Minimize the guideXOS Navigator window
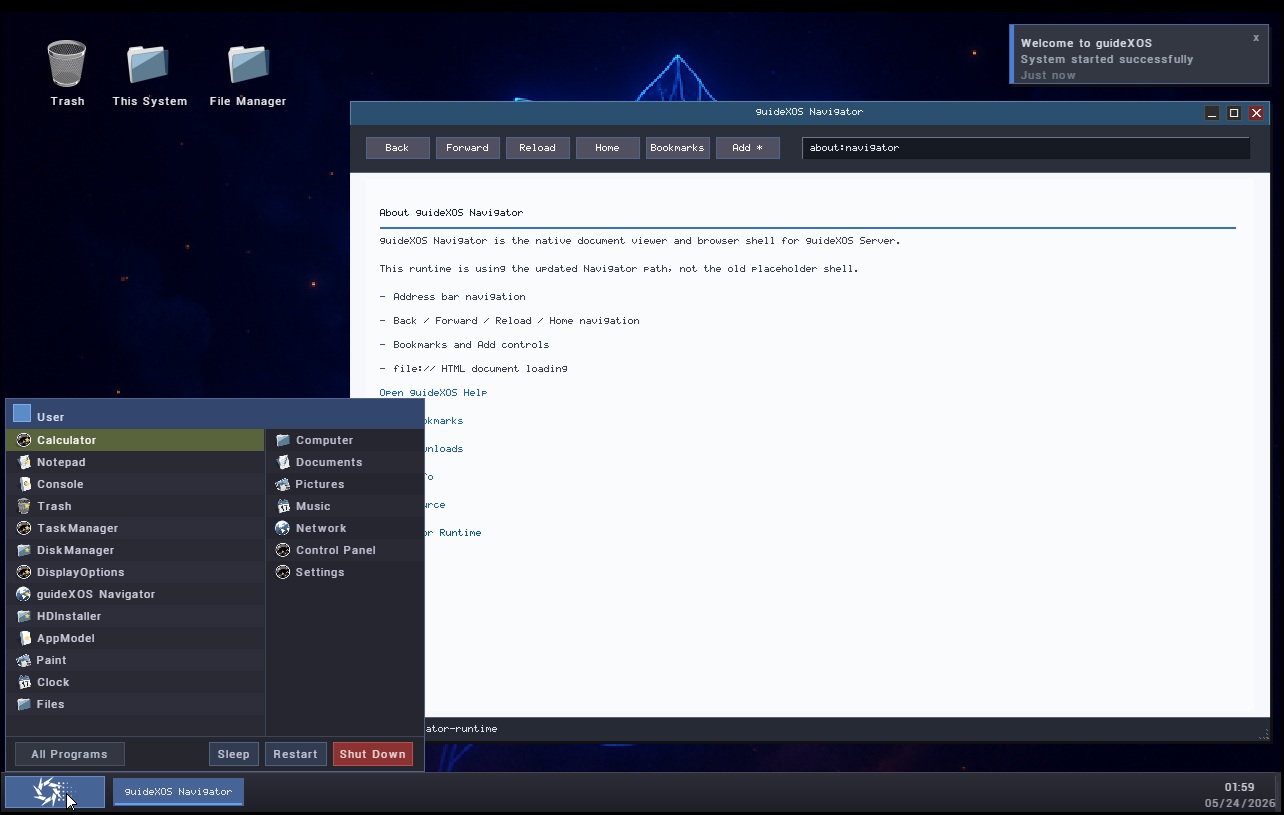The width and height of the screenshot is (1284, 815). (1212, 113)
